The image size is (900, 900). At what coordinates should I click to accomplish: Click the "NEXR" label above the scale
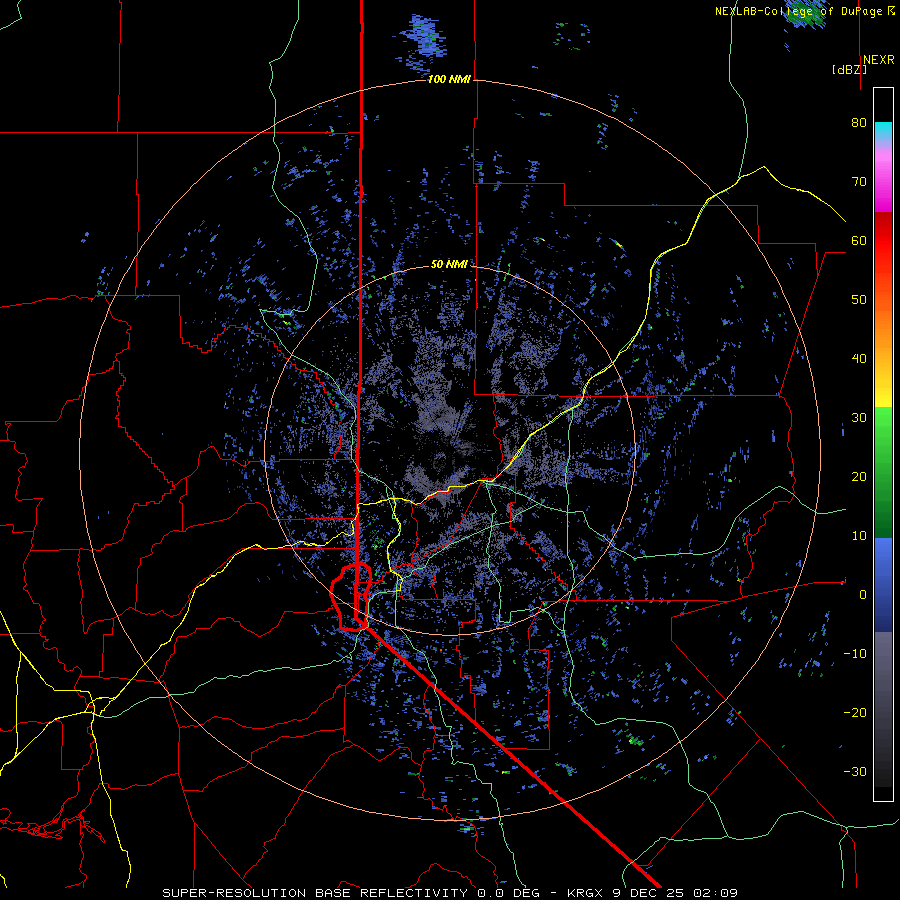[878, 60]
